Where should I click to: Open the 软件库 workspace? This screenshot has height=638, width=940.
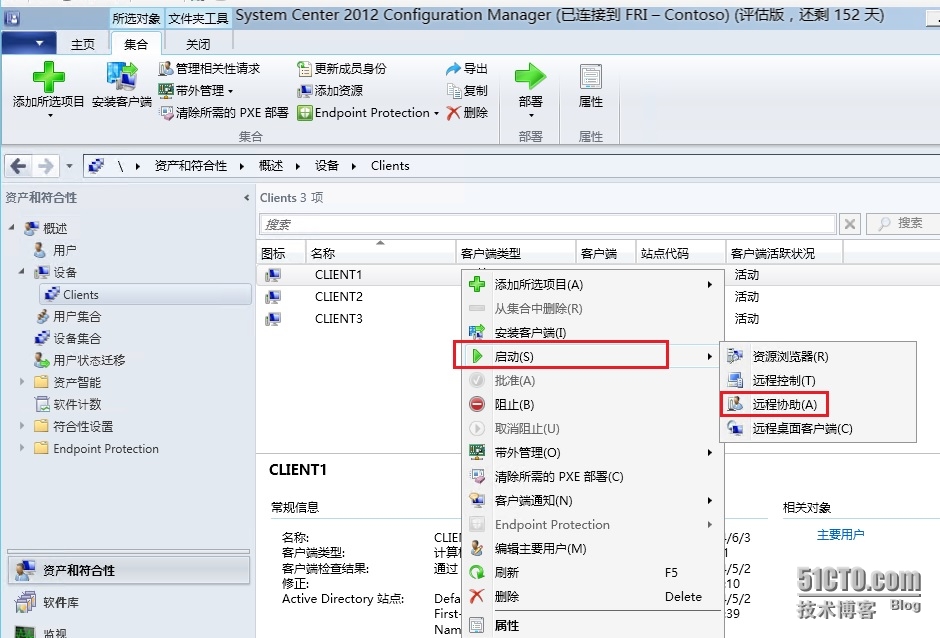point(128,602)
